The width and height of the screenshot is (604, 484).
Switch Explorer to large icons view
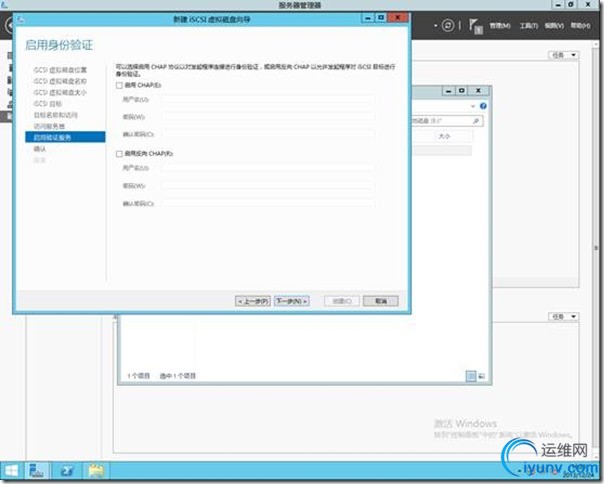(x=482, y=376)
